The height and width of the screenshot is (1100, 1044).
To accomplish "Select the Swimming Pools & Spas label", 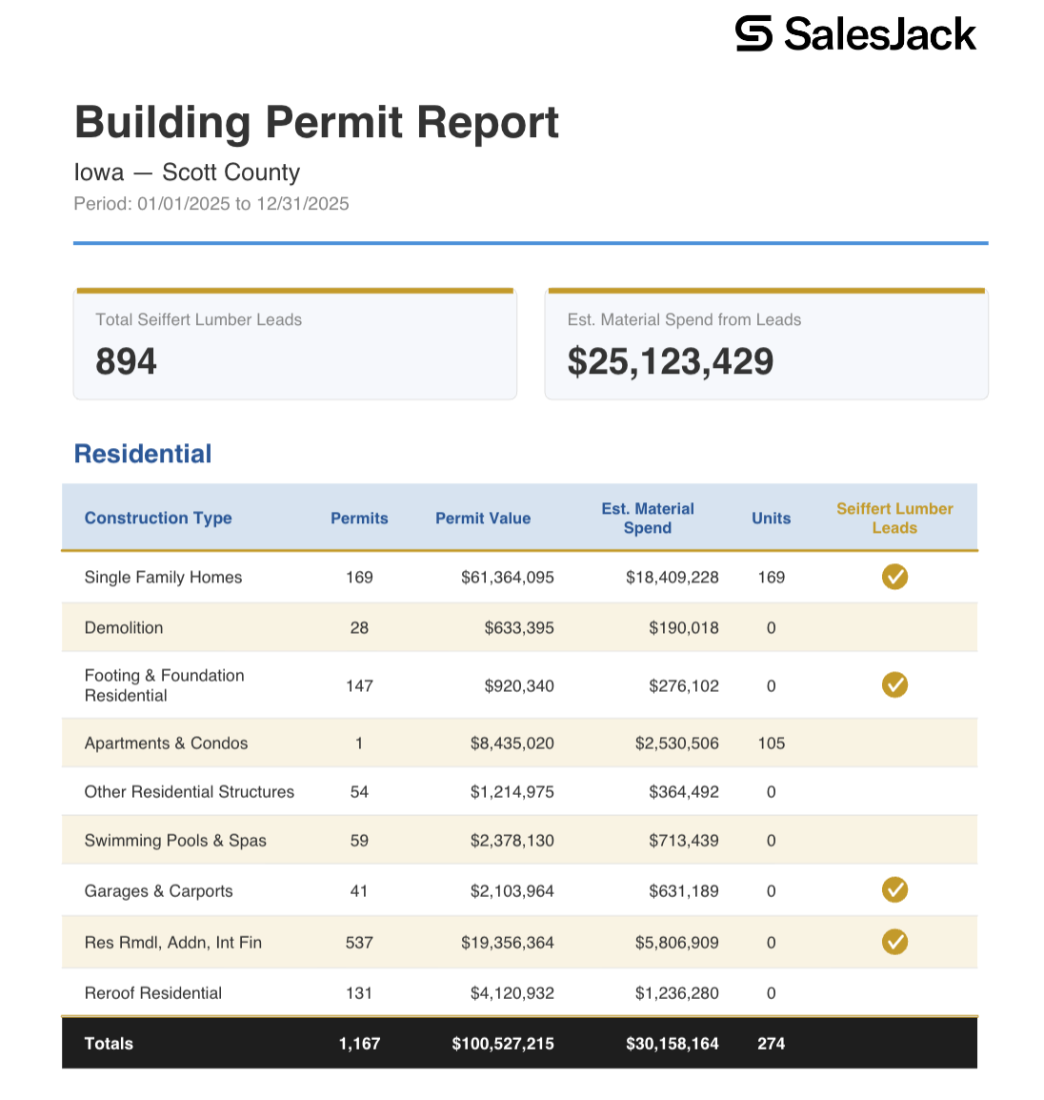I will [175, 840].
